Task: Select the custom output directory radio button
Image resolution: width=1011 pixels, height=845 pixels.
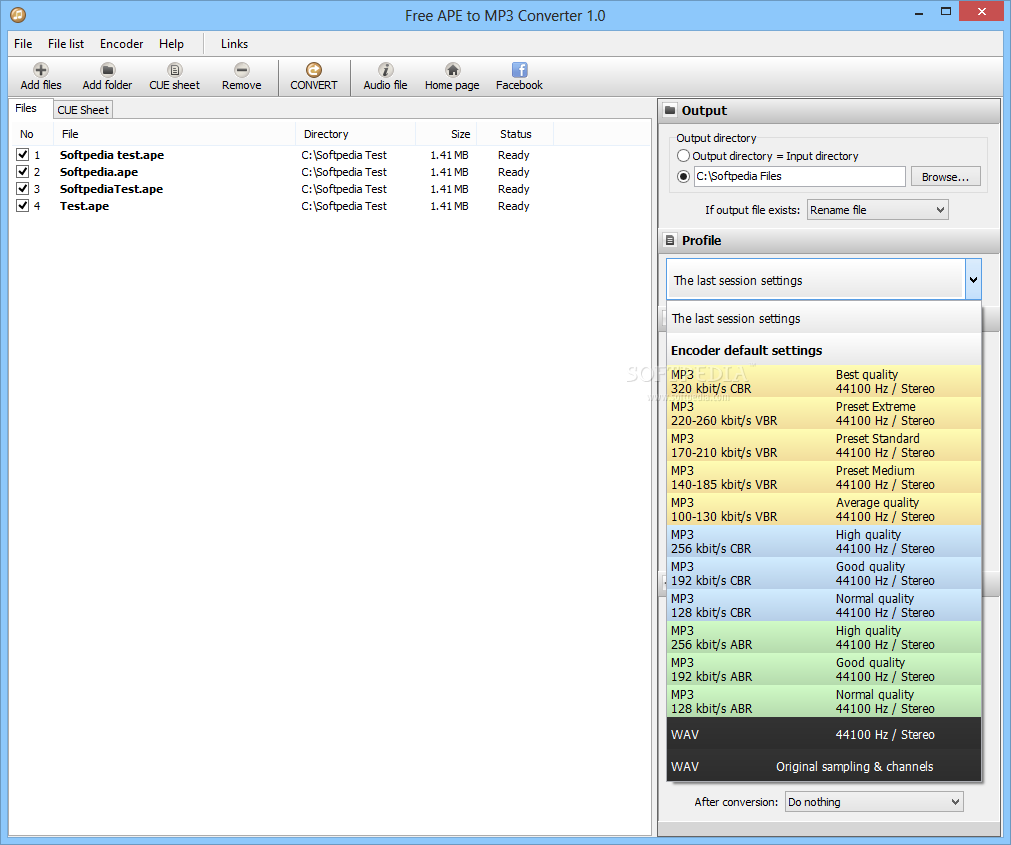Action: (x=683, y=177)
